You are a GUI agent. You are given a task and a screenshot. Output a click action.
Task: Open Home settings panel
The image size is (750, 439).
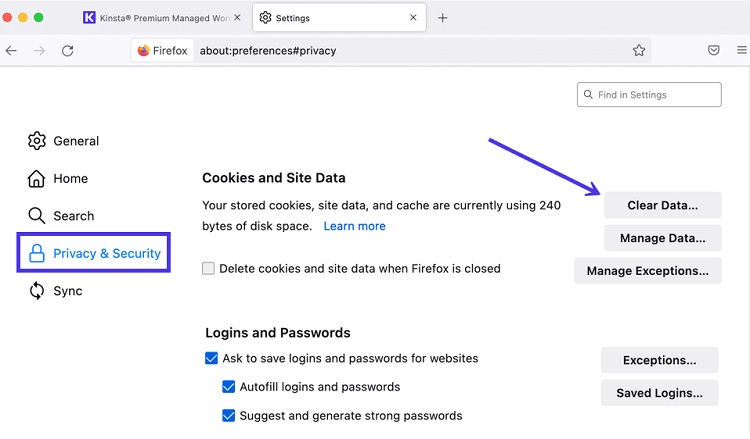click(58, 178)
